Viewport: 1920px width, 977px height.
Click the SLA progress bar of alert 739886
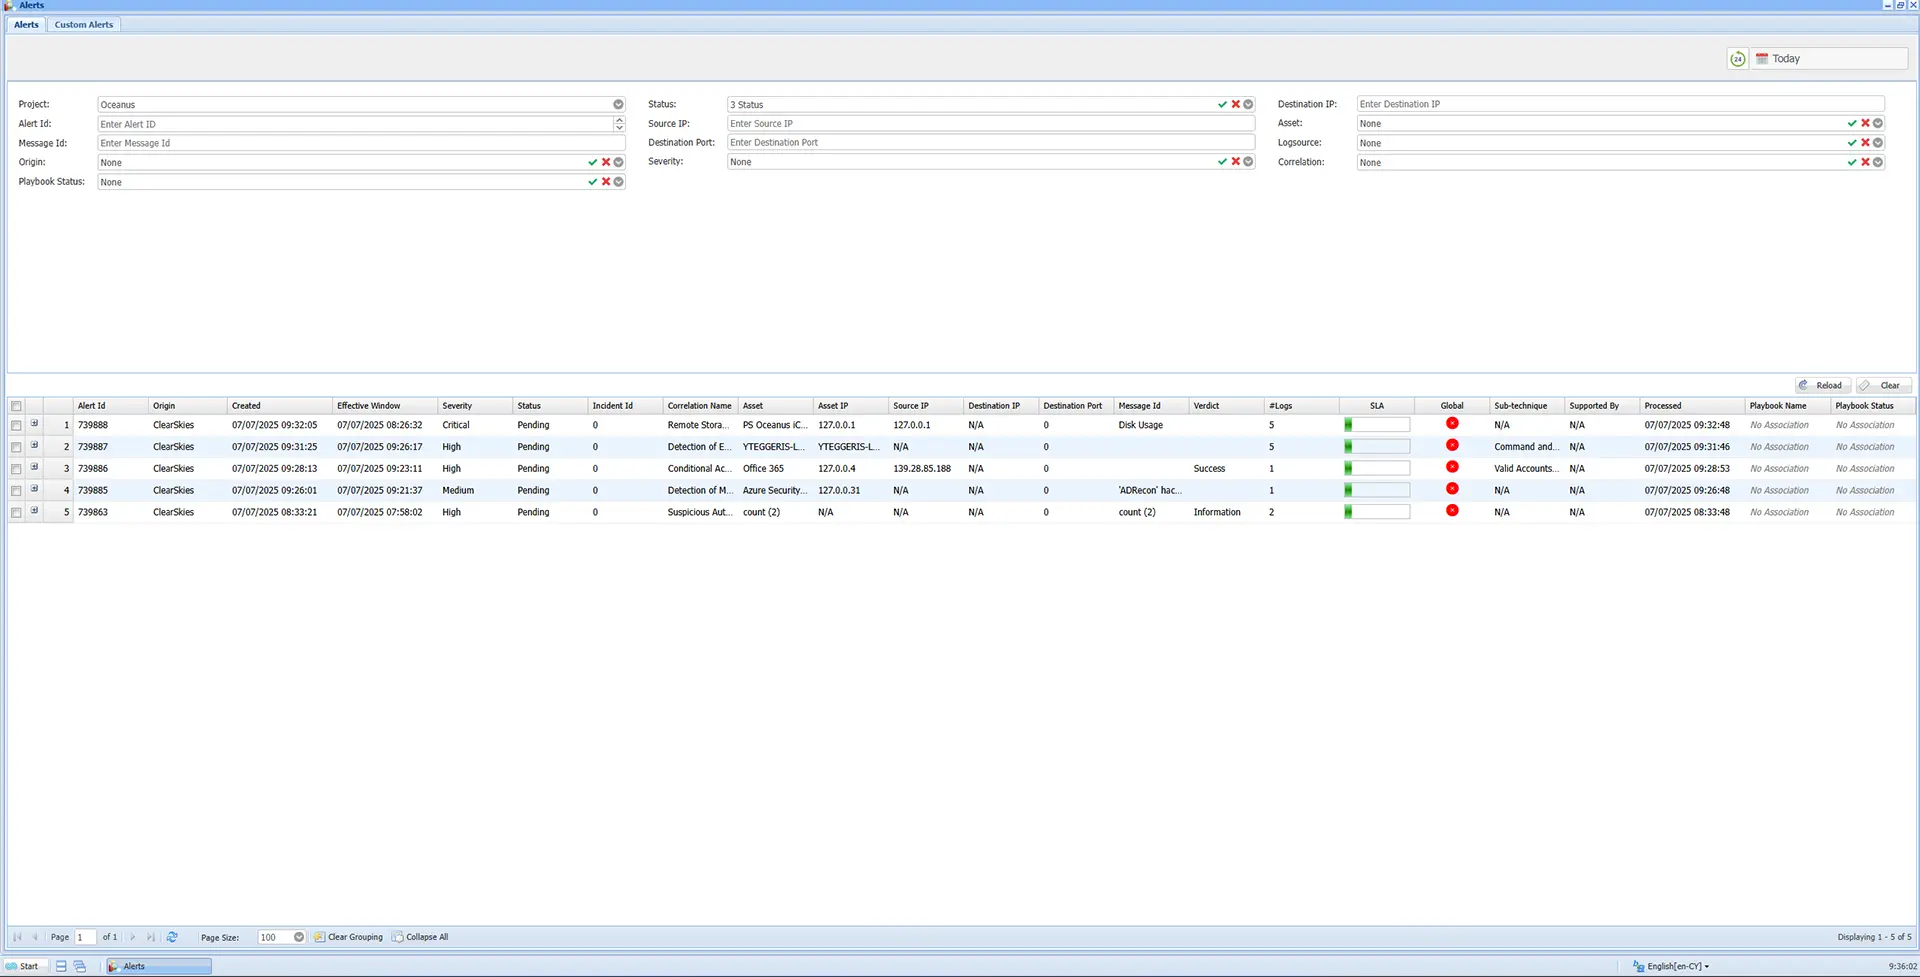1377,468
